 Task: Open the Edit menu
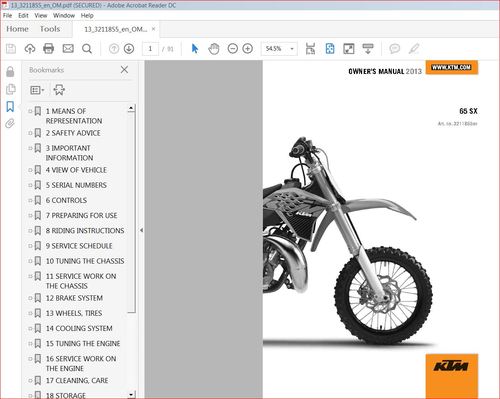pos(23,16)
